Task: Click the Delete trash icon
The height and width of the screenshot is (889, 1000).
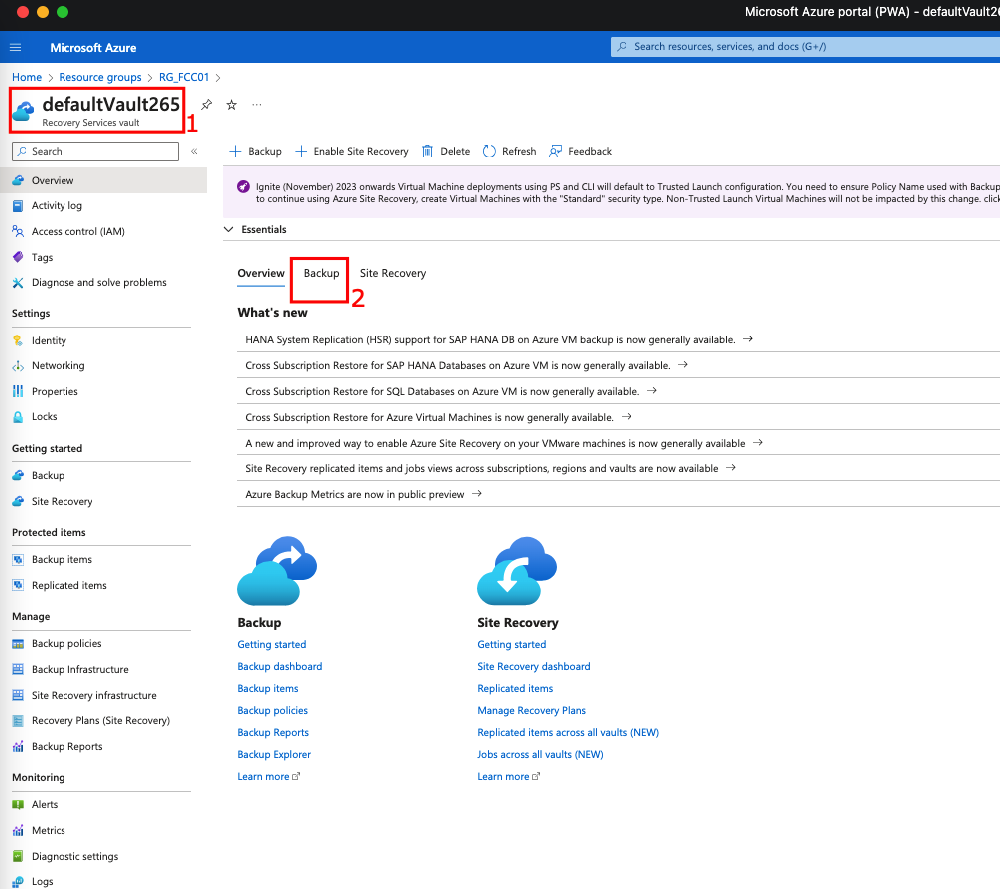Action: (428, 152)
